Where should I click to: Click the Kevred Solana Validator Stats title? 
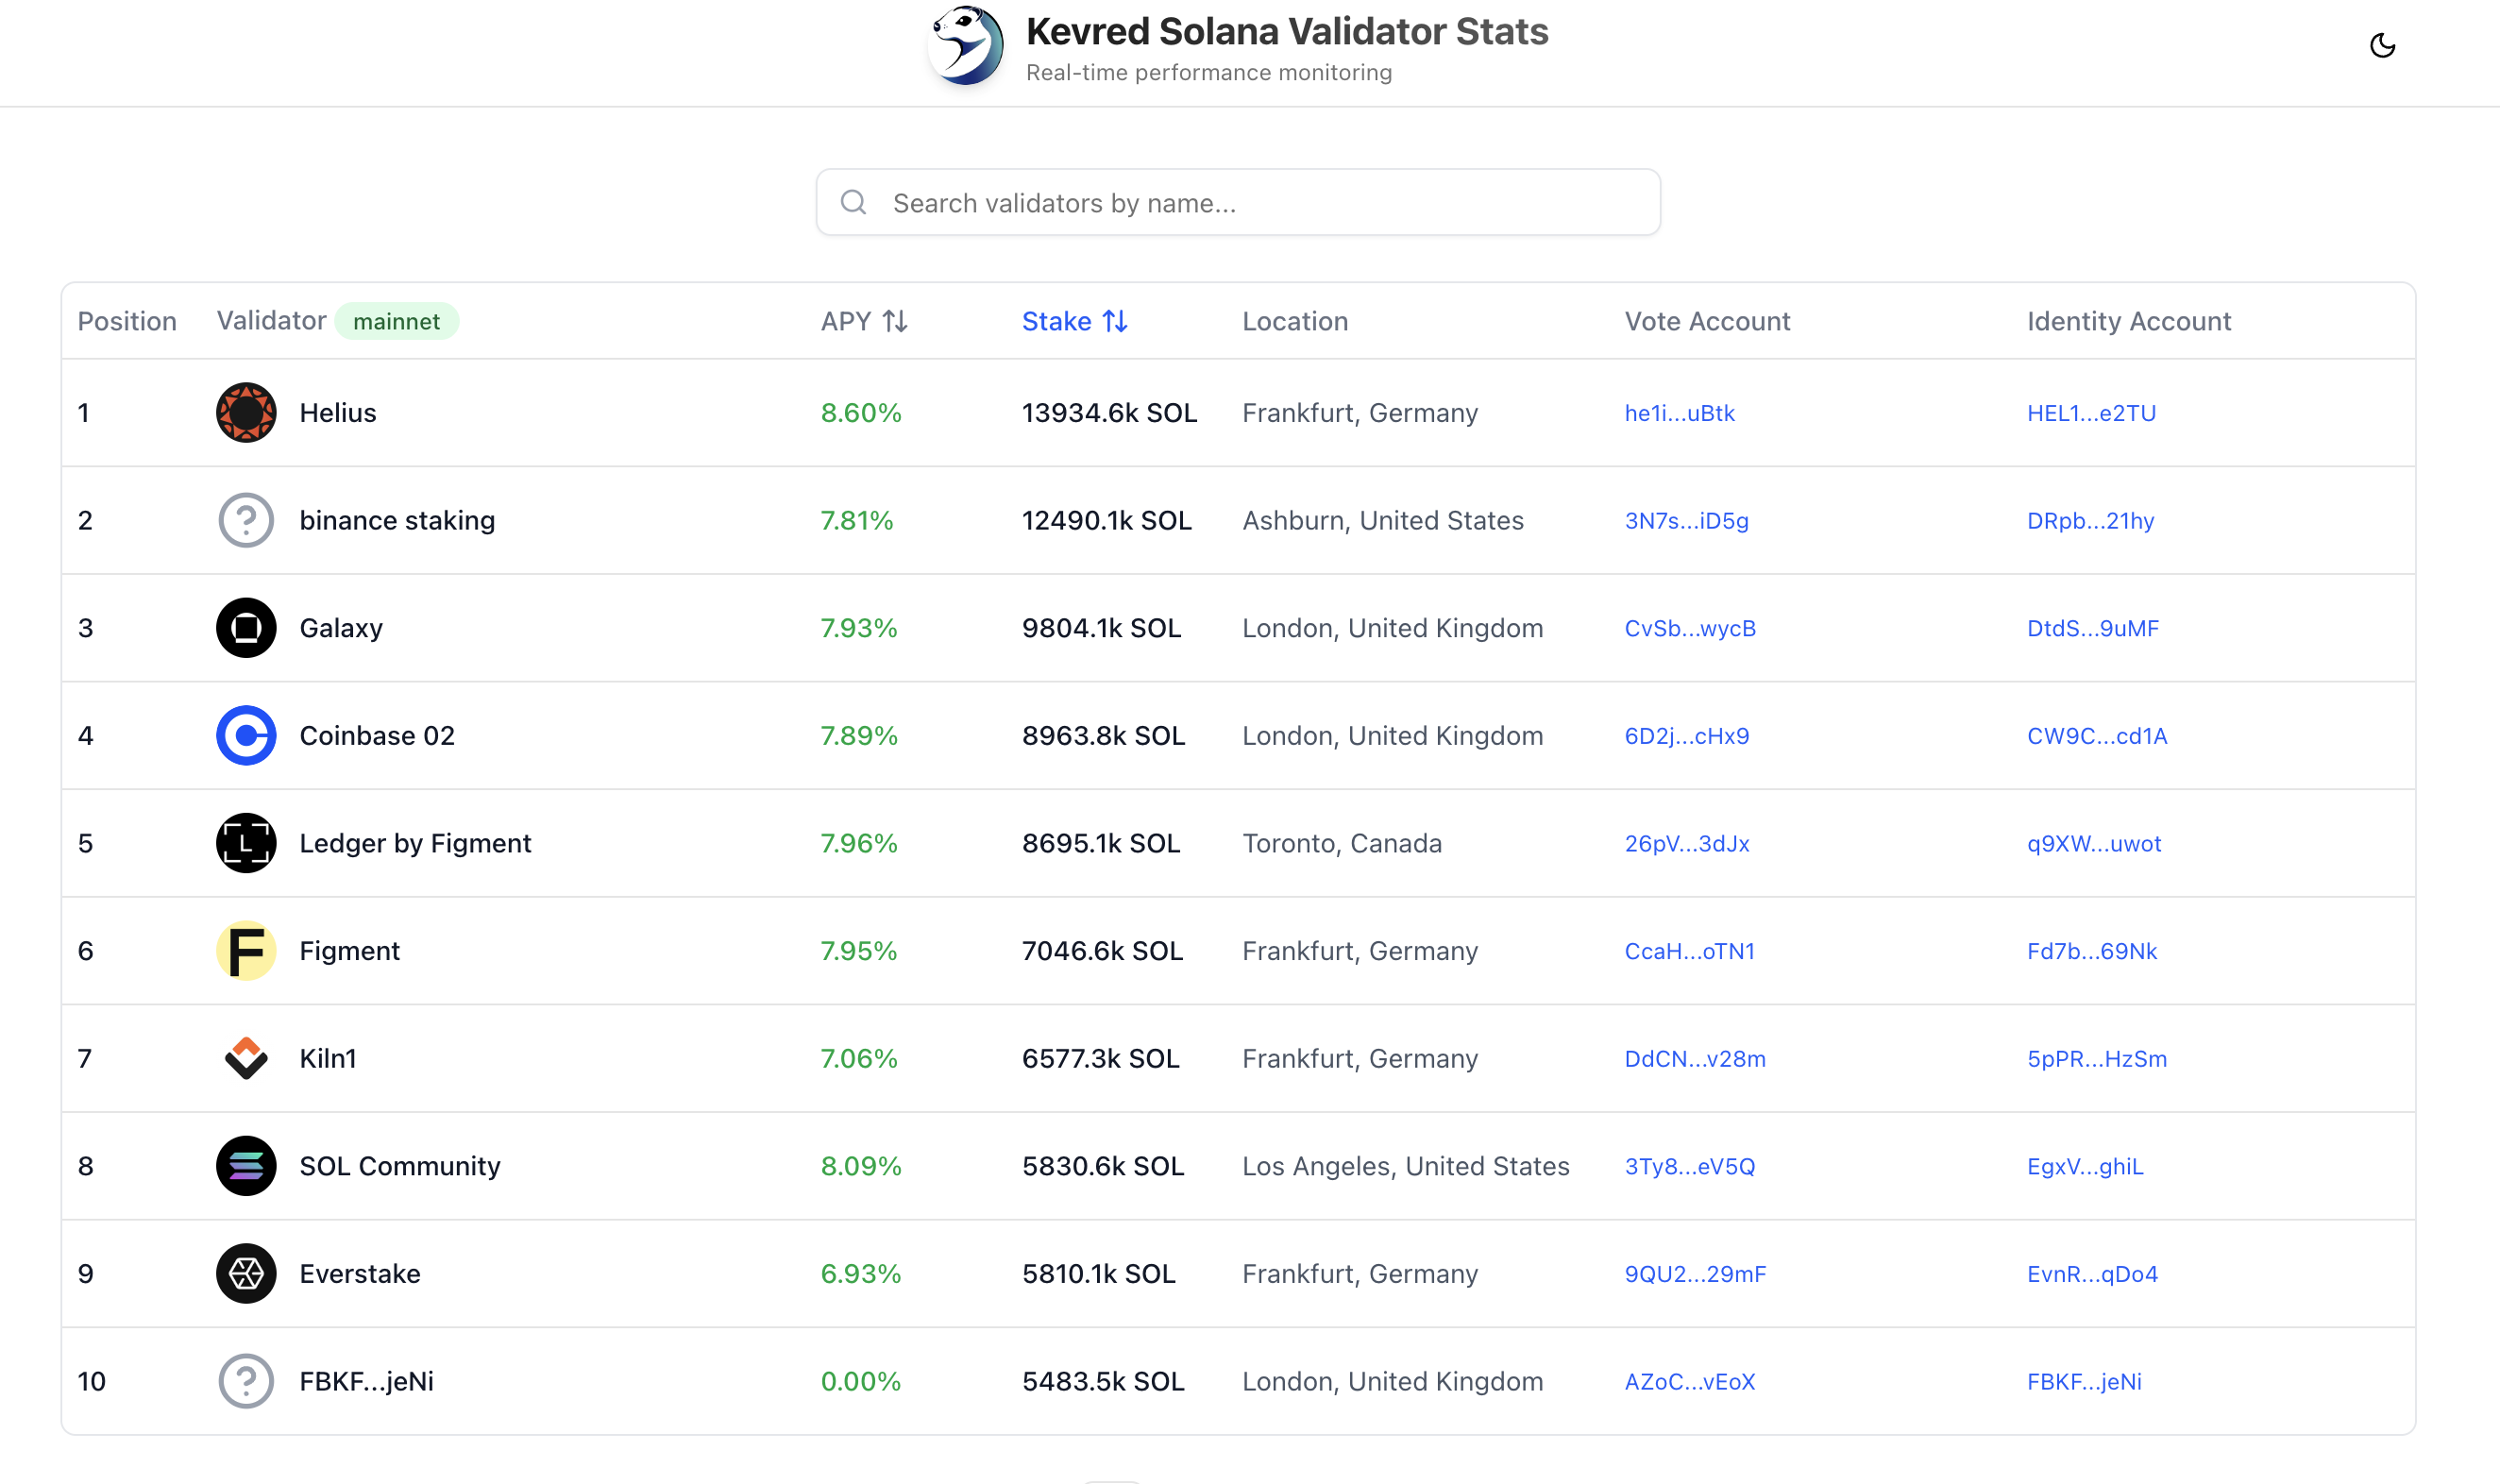[x=1287, y=32]
